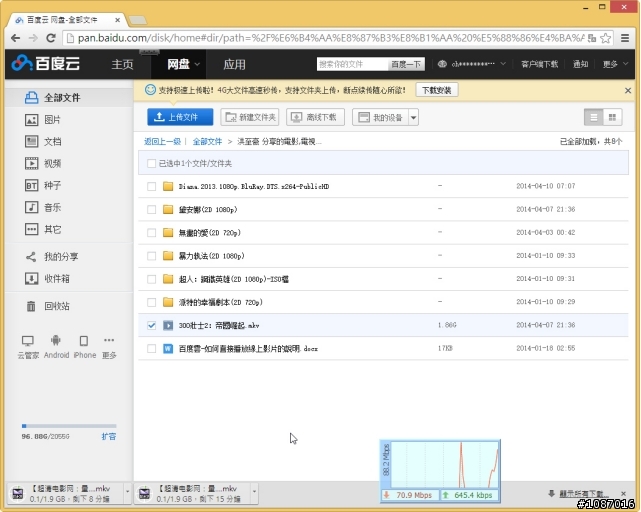The height and width of the screenshot is (512, 641).
Task: Bookmark page with the star icon
Action: [606, 38]
